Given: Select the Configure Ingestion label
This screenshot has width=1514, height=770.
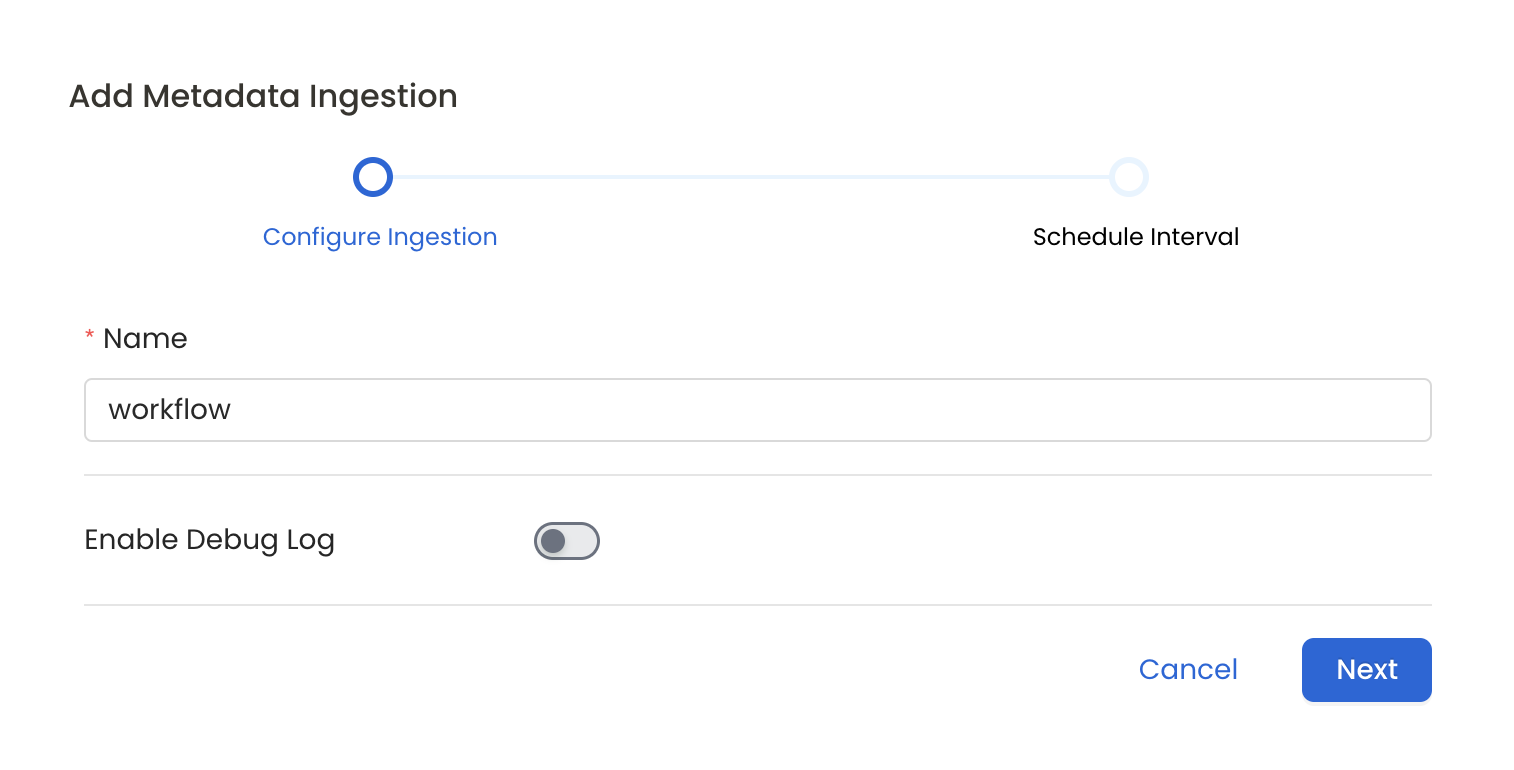Looking at the screenshot, I should [x=379, y=237].
